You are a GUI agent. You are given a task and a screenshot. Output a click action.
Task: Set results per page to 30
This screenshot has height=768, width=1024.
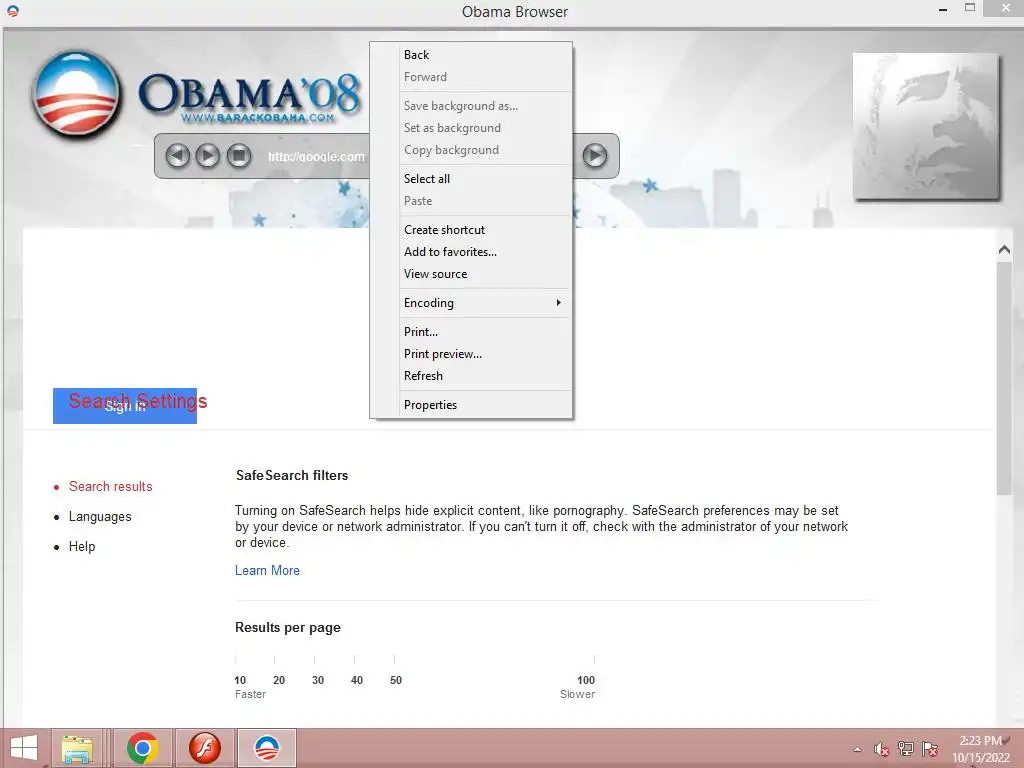coord(318,680)
